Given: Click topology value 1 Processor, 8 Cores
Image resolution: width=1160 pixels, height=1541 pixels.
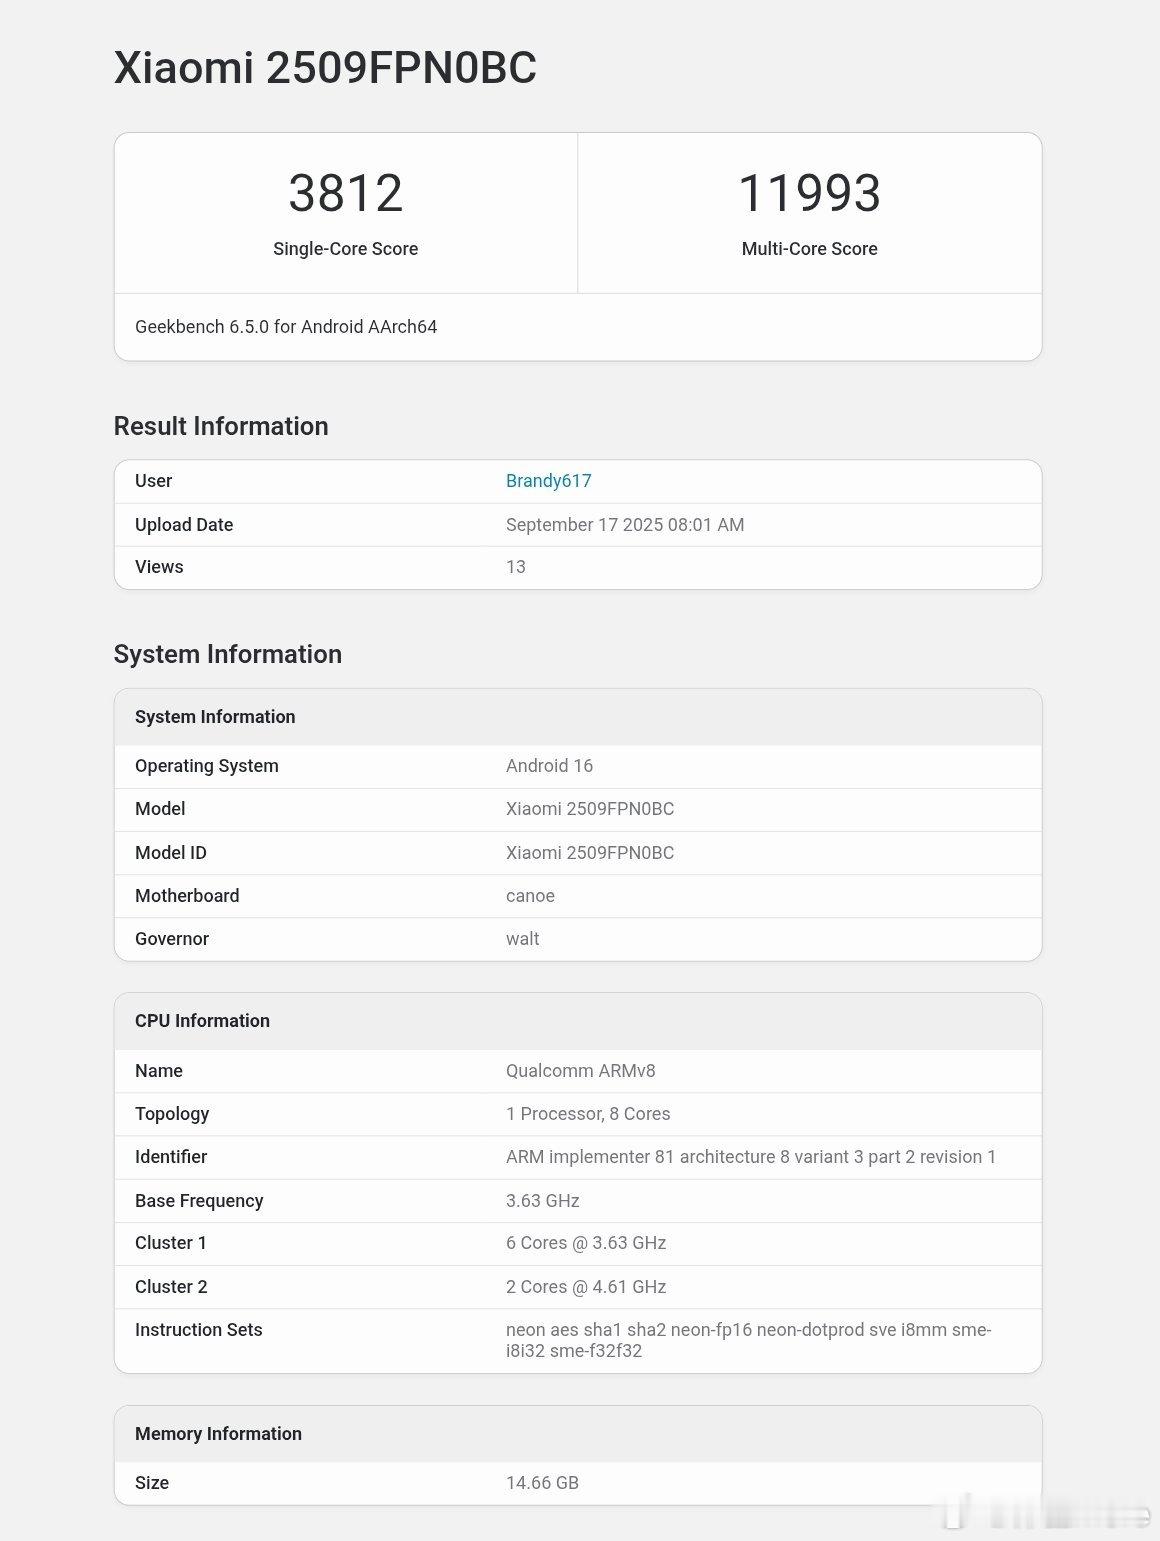Looking at the screenshot, I should 588,1114.
